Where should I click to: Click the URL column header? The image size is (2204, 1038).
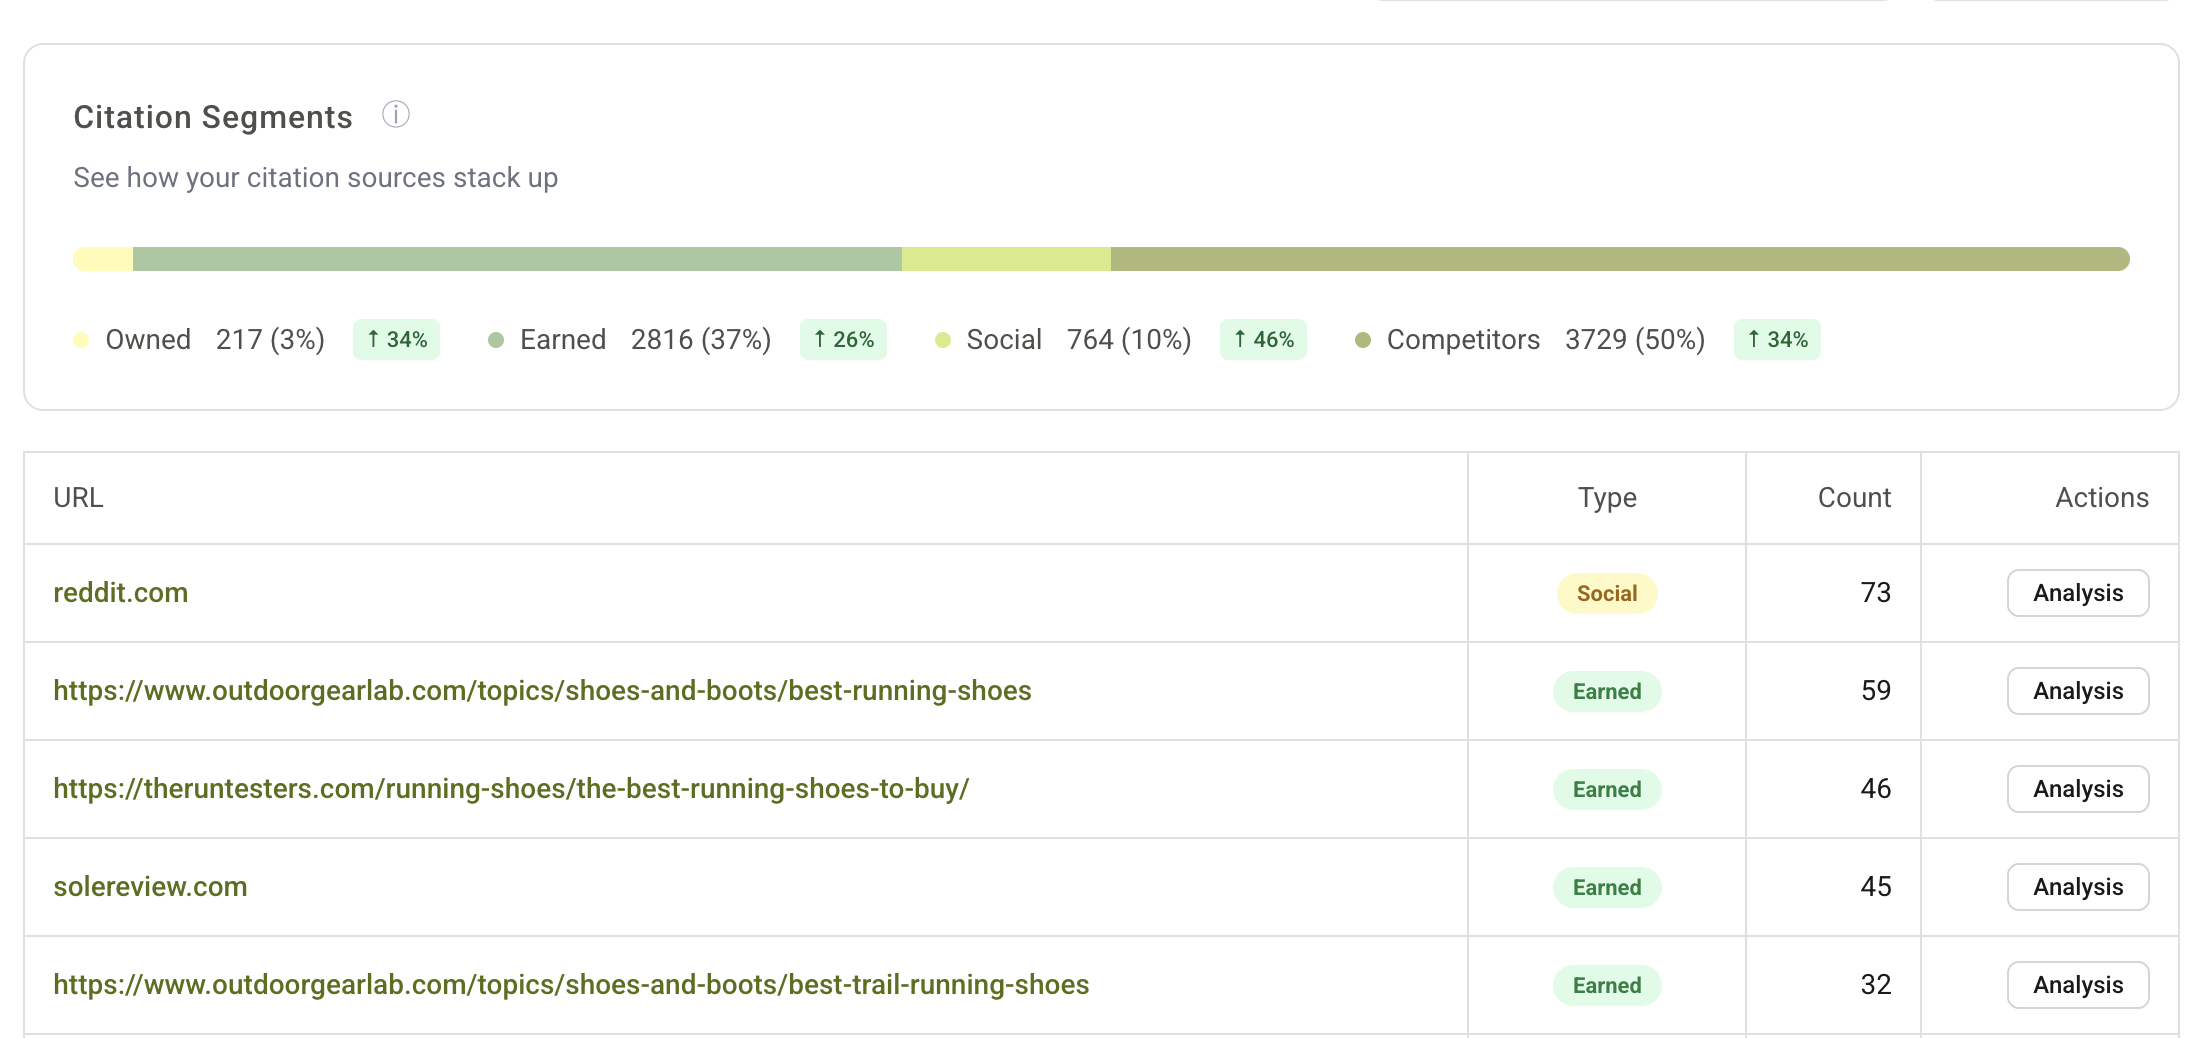78,497
